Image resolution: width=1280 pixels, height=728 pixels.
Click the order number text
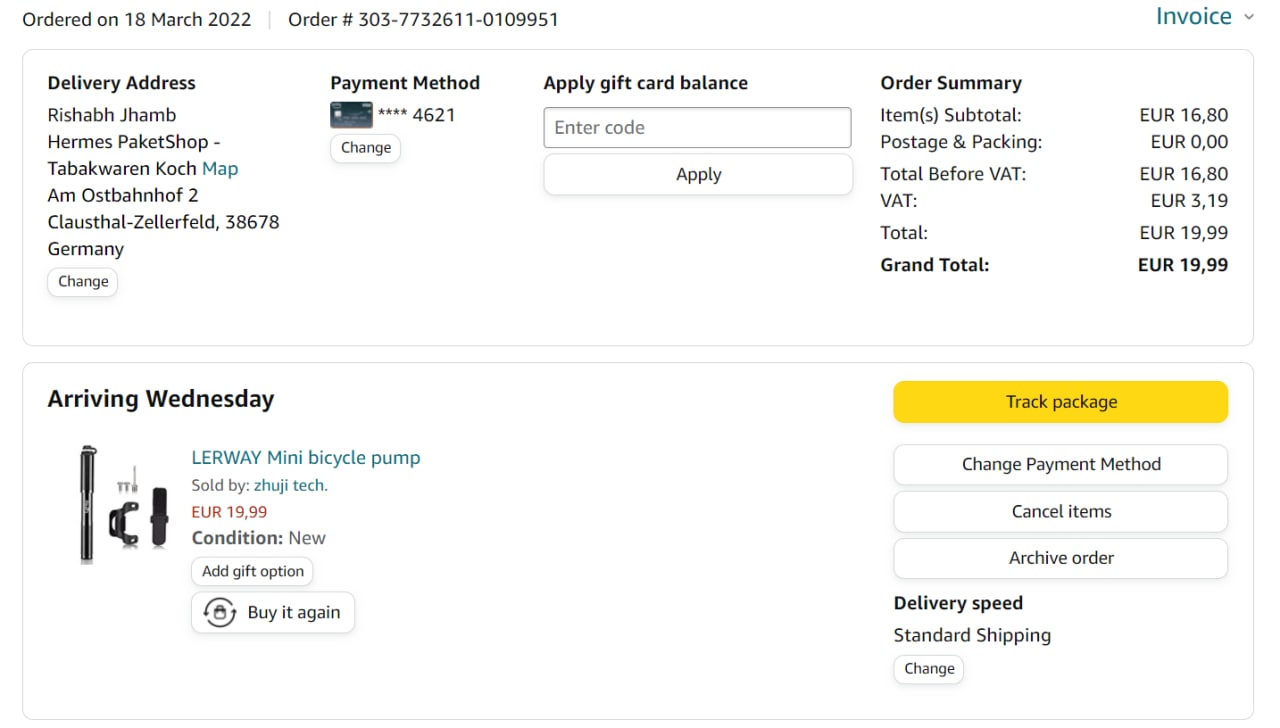423,19
